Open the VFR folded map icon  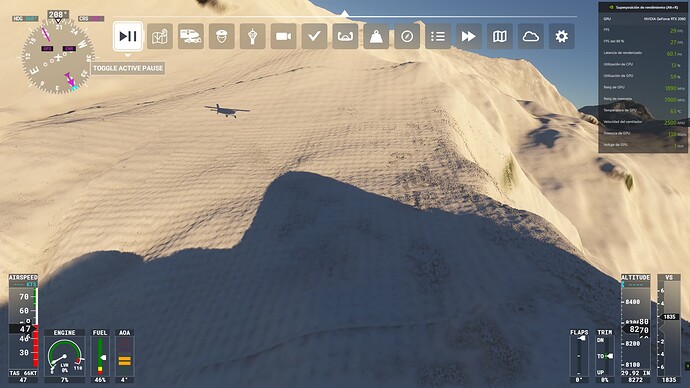tap(500, 36)
